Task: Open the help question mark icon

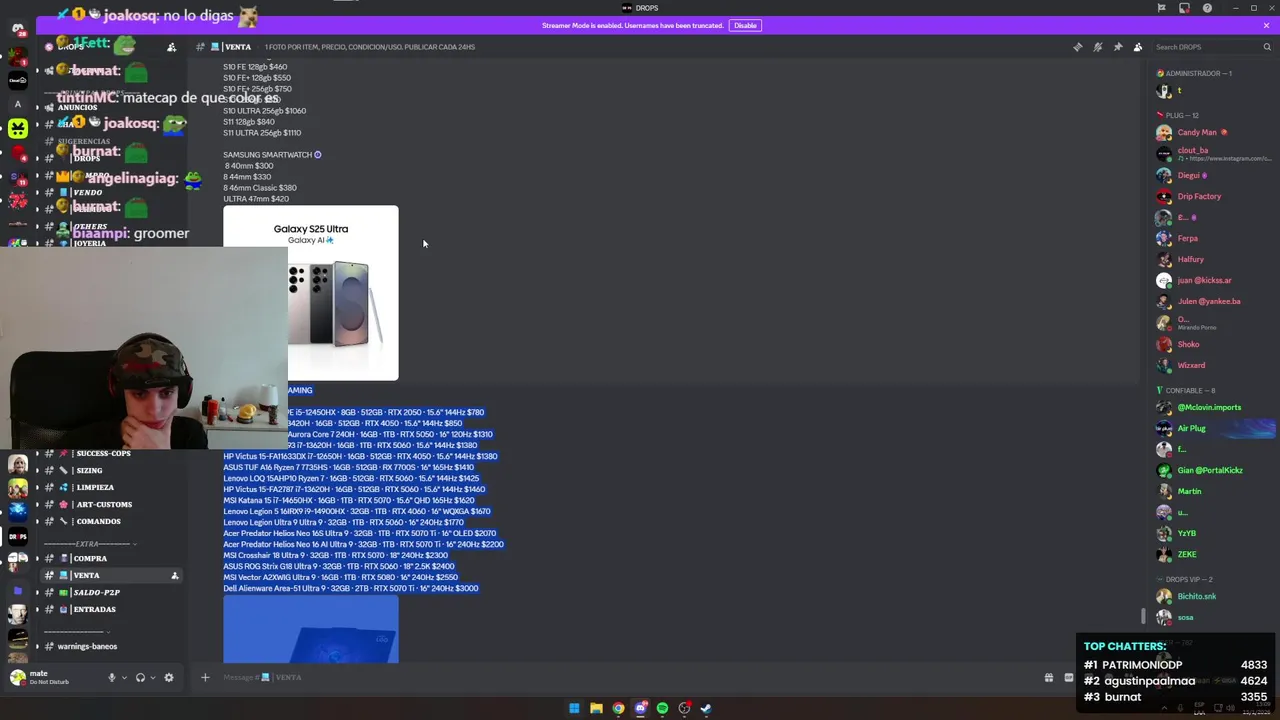Action: coord(1207,8)
